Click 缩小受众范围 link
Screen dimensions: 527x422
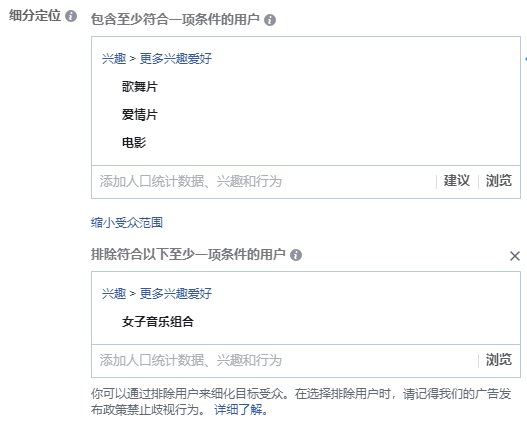pyautogui.click(x=127, y=222)
